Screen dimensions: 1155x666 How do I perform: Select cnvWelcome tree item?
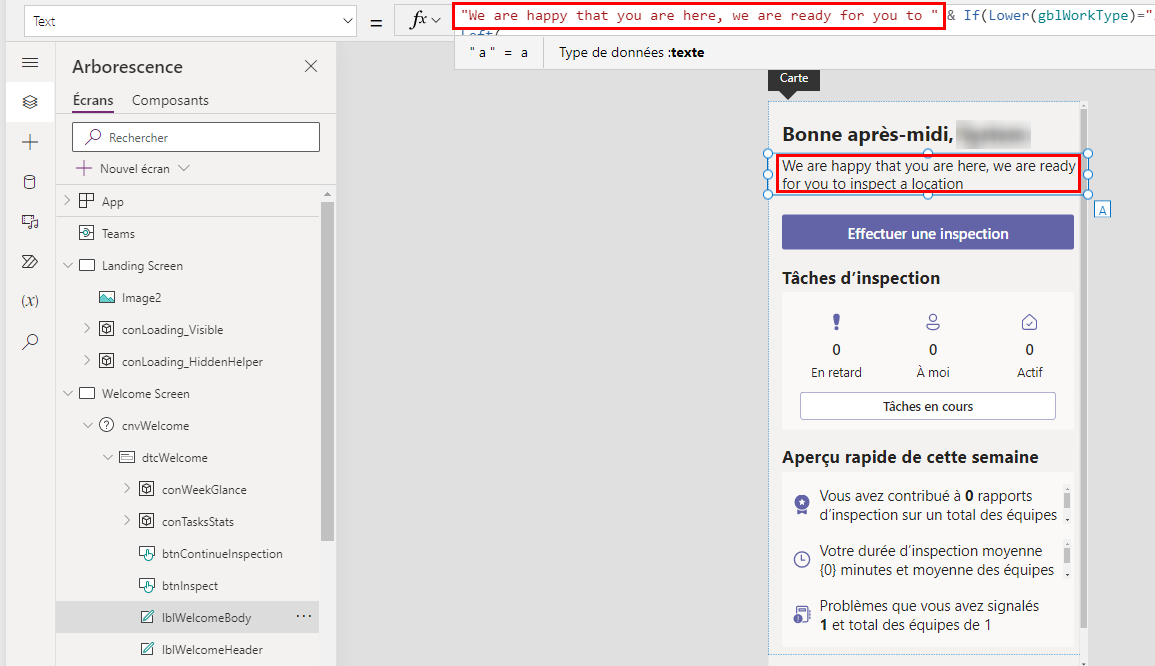pos(155,426)
